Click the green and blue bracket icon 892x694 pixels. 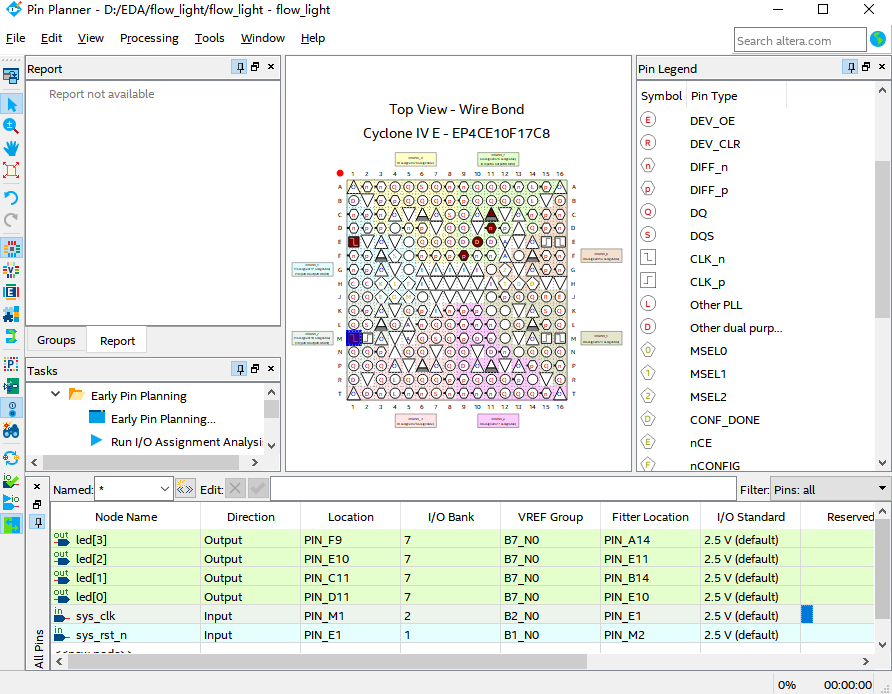11,336
